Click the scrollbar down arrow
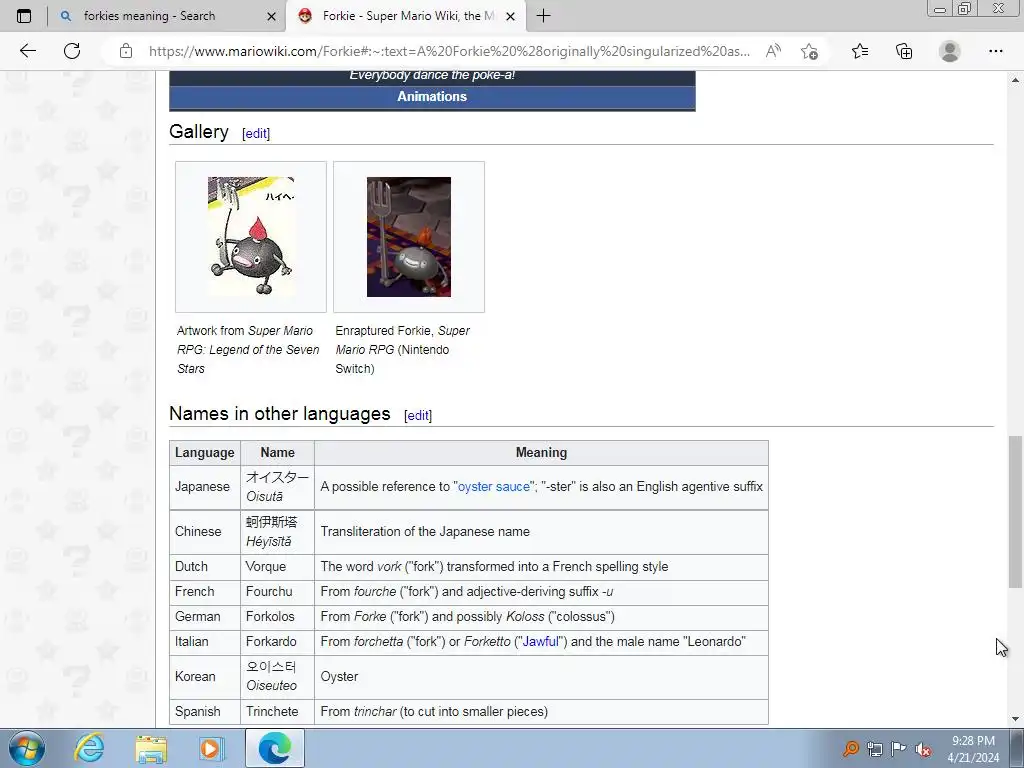This screenshot has height=768, width=1024. (1015, 719)
